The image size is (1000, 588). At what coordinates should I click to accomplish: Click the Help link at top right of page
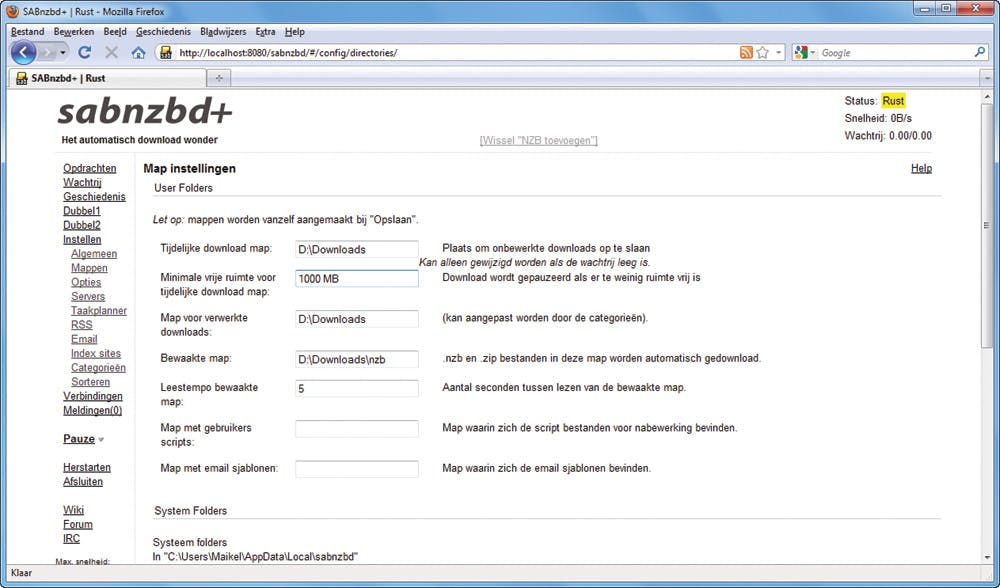921,168
